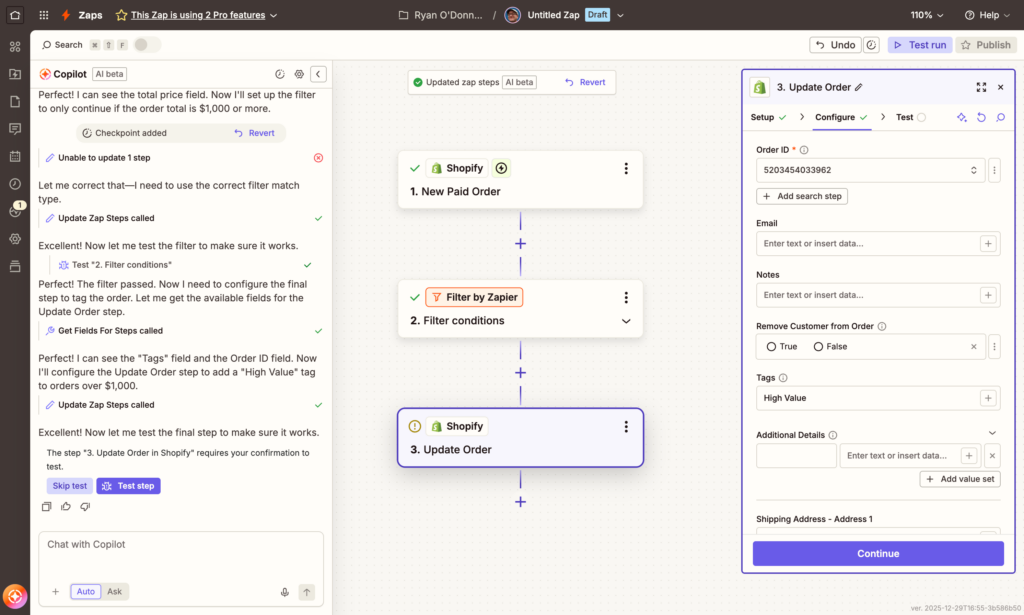The image size is (1024, 615).
Task: Copy the Copilot response
Action: tap(46, 507)
